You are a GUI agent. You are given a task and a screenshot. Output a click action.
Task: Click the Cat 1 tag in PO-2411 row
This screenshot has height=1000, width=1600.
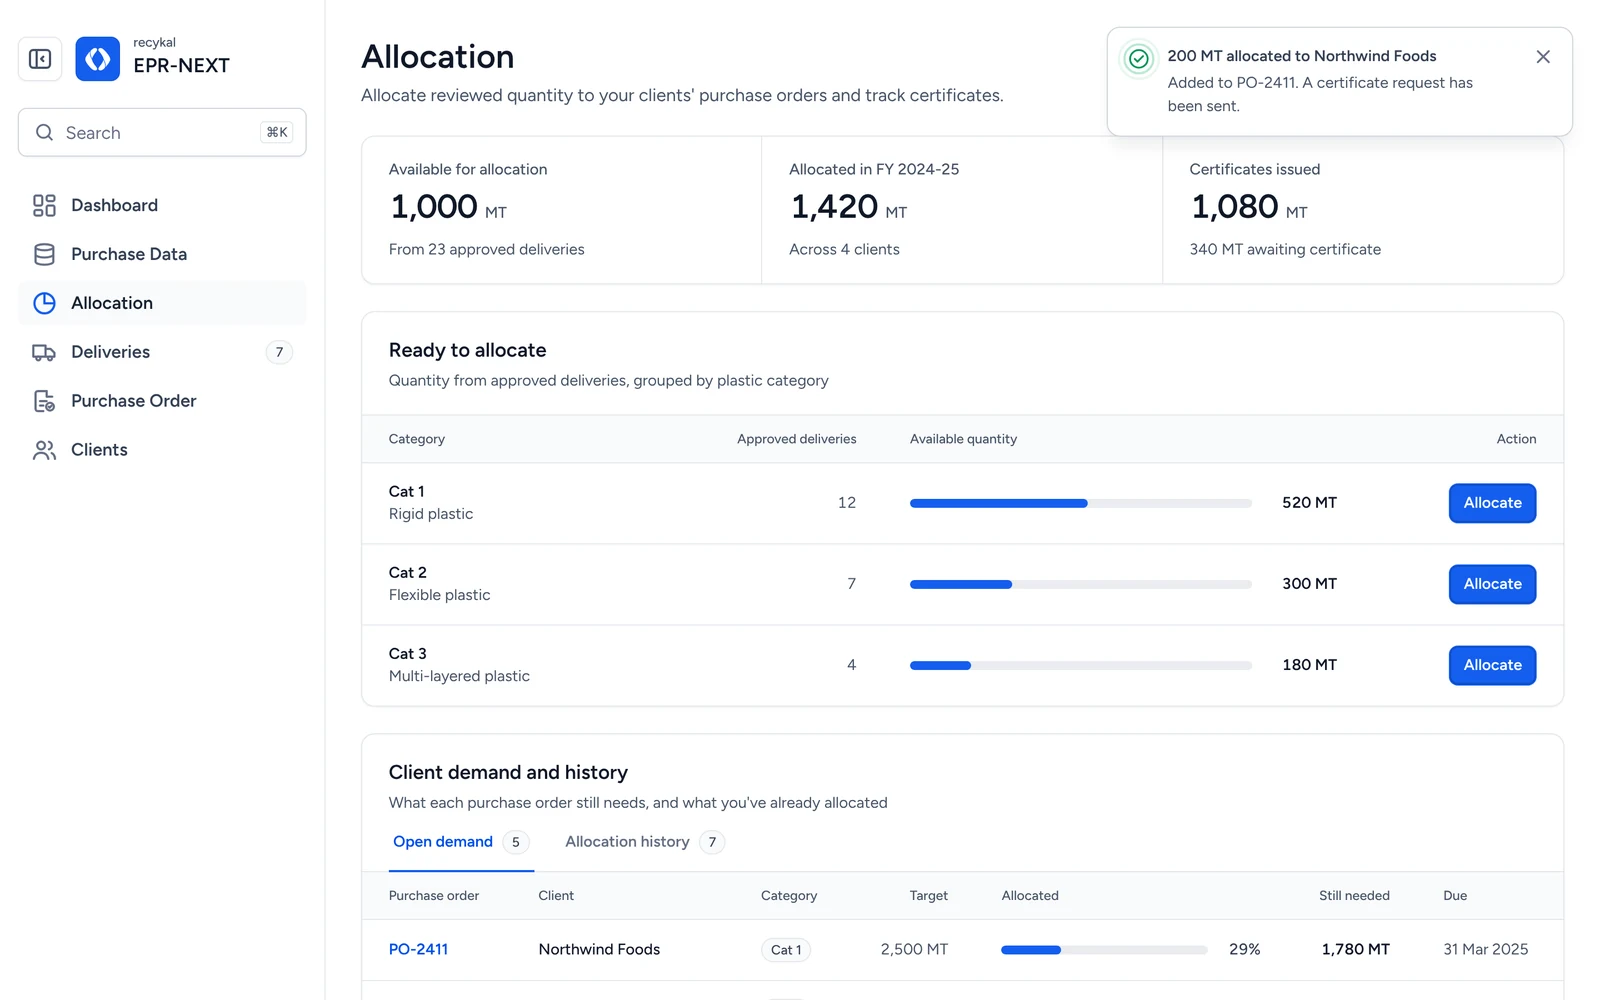786,950
